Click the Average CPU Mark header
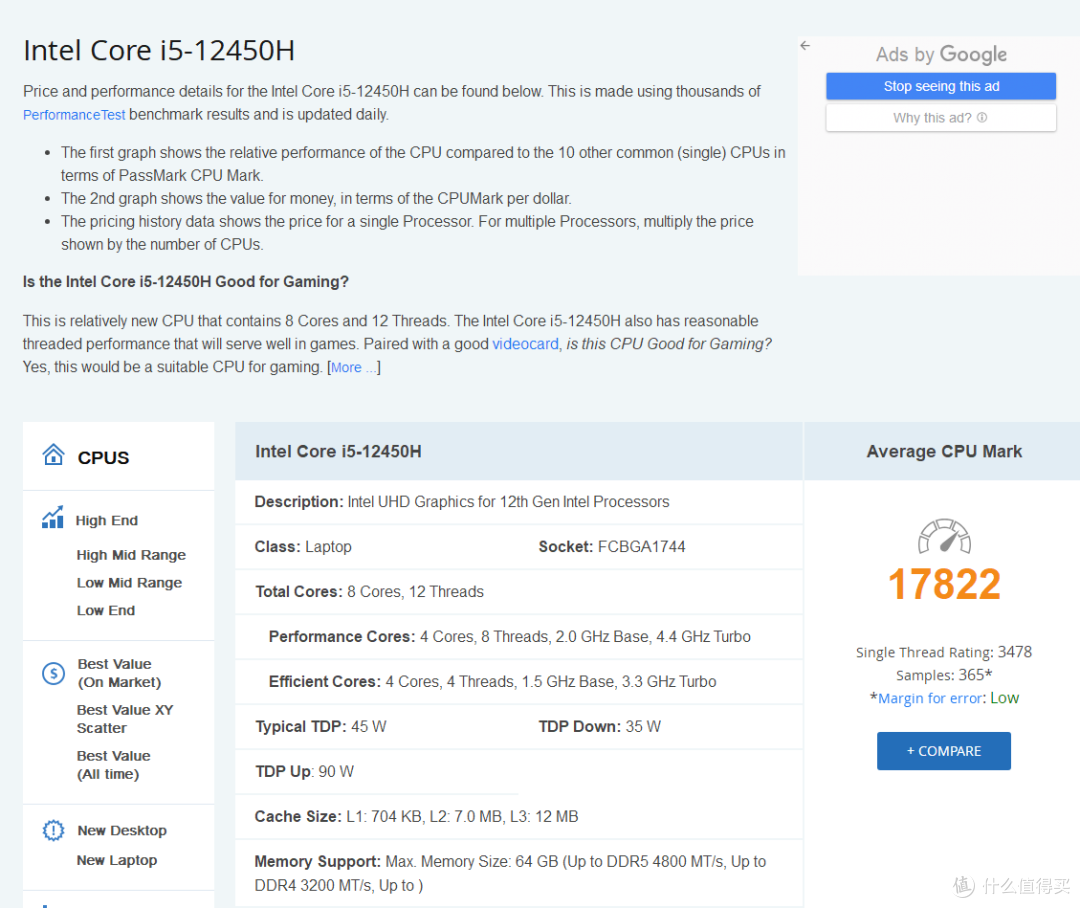 tap(944, 452)
